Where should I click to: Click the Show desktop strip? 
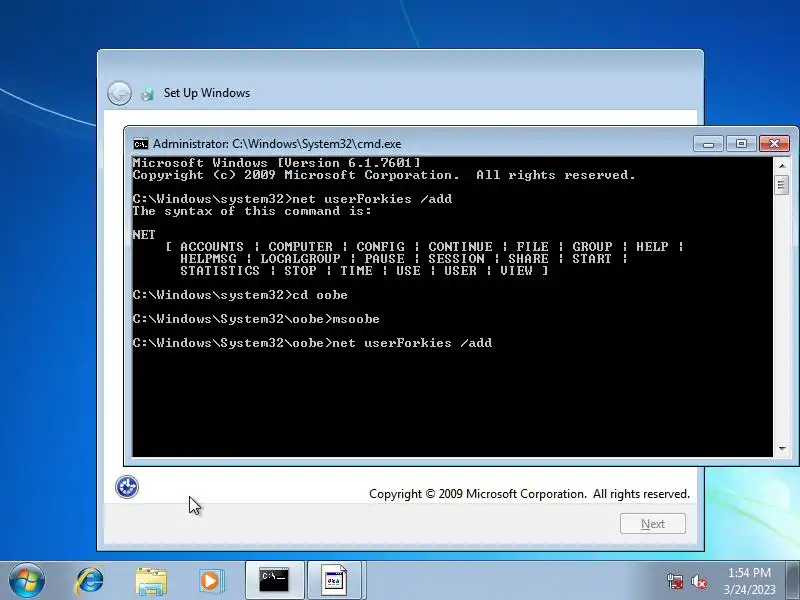(793, 580)
